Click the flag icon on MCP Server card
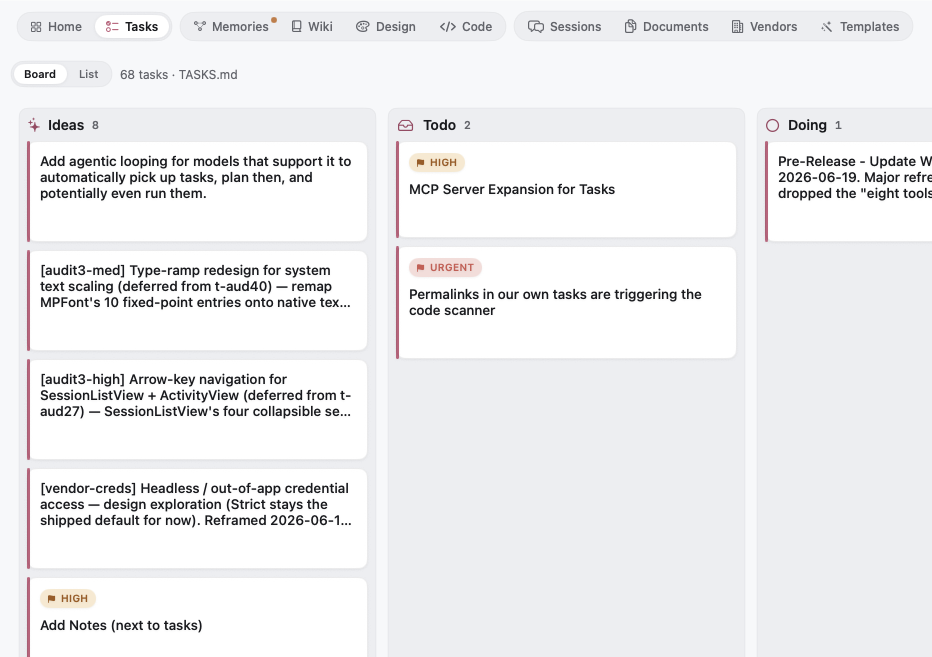932x657 pixels. [x=420, y=163]
